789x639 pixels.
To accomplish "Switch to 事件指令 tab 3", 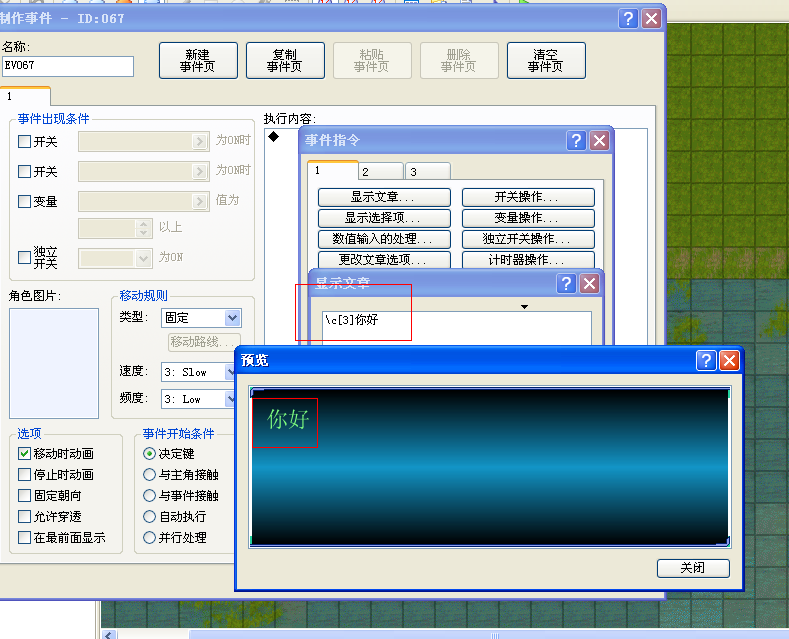I will (x=428, y=172).
